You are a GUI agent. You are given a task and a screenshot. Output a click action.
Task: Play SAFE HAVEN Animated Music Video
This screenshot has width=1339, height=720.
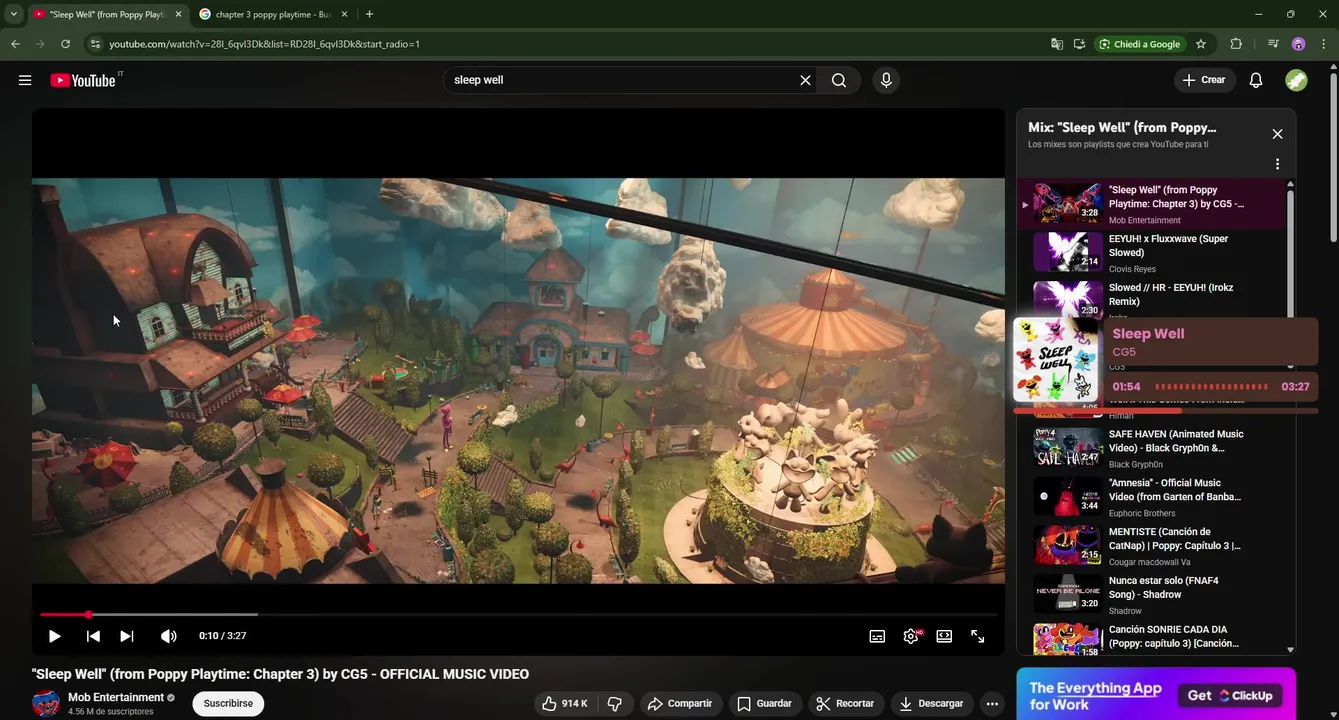[x=1152, y=449]
